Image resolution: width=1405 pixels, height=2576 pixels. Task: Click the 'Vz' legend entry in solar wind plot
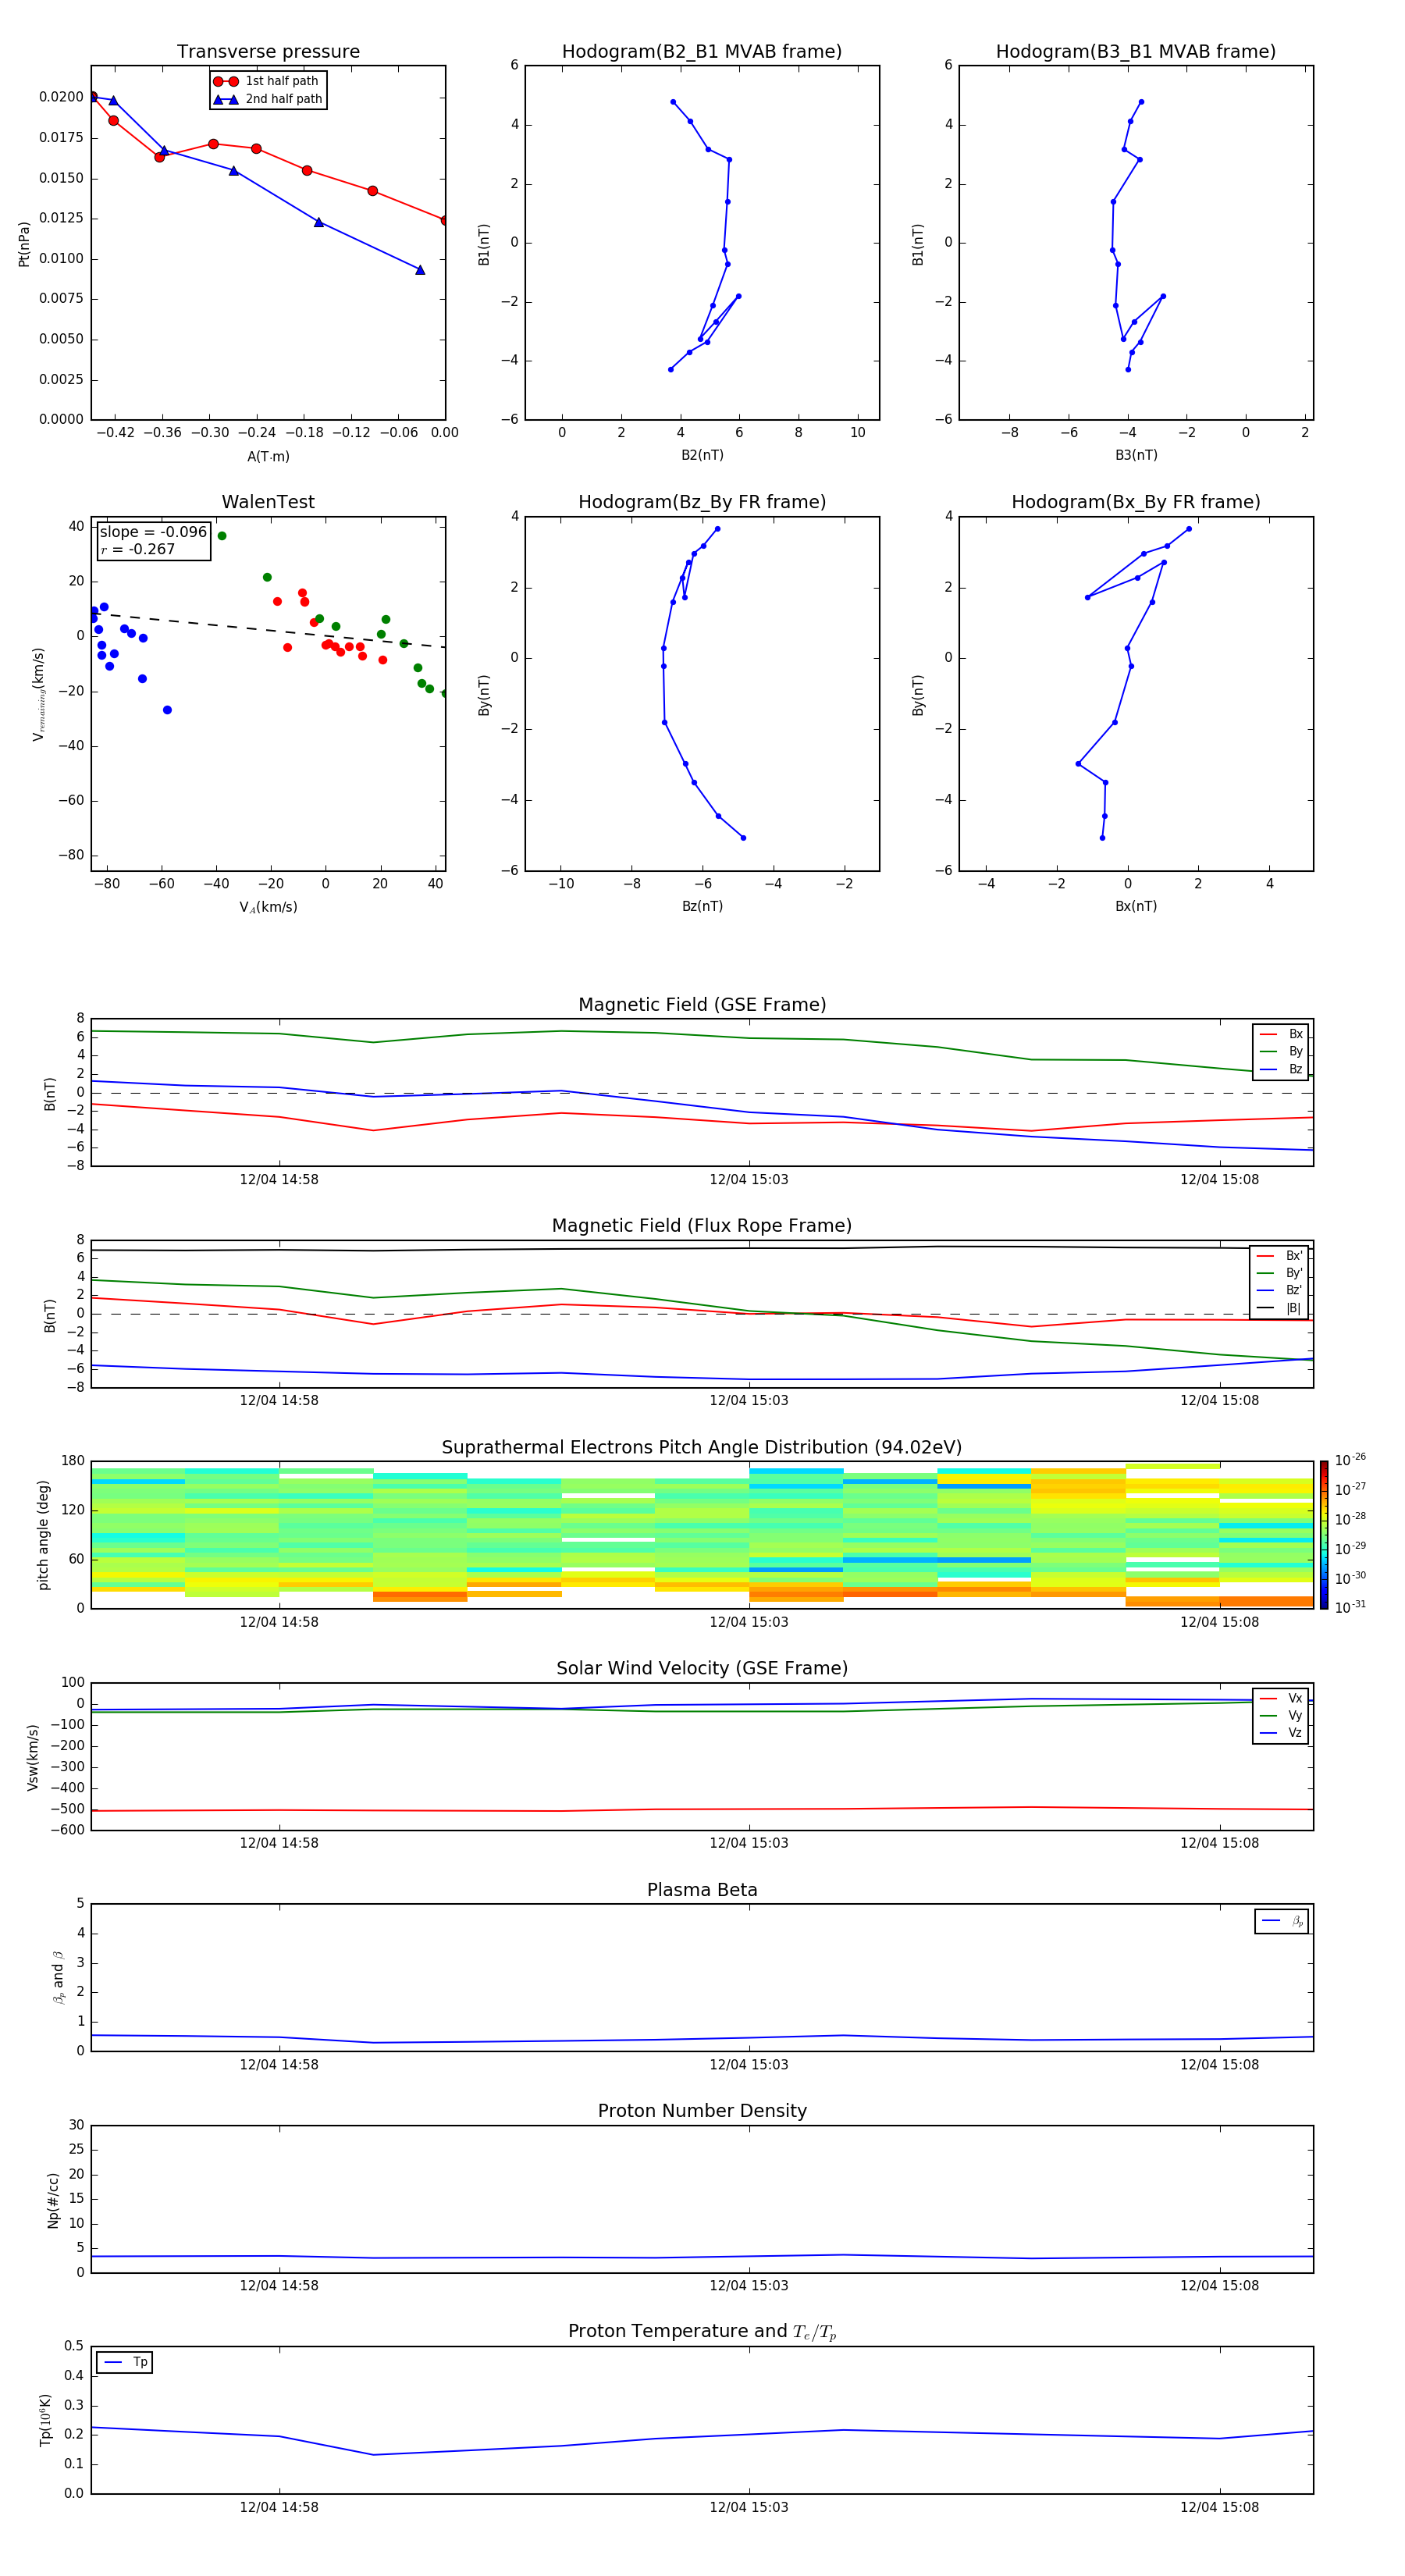click(x=1281, y=1733)
